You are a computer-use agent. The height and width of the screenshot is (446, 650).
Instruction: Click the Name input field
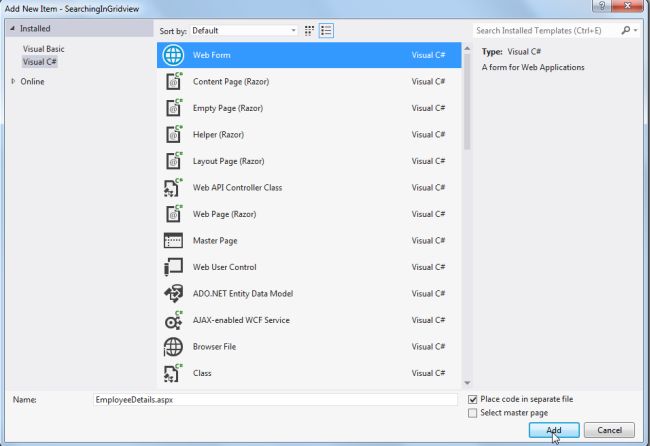275,400
